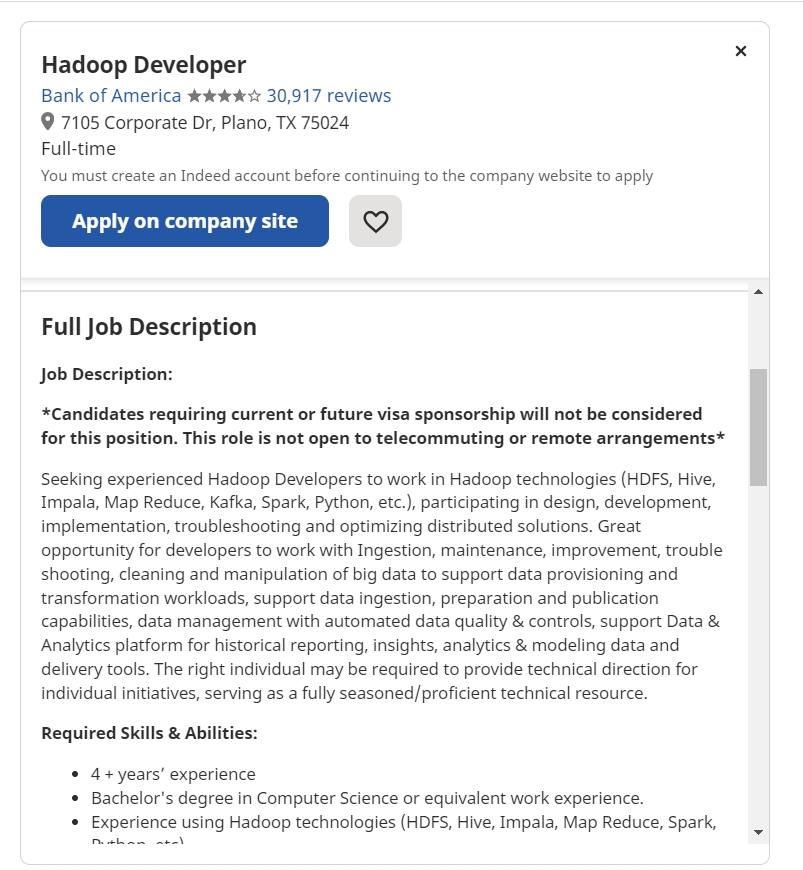Close the job posting panel
The image size is (803, 870).
click(x=740, y=50)
